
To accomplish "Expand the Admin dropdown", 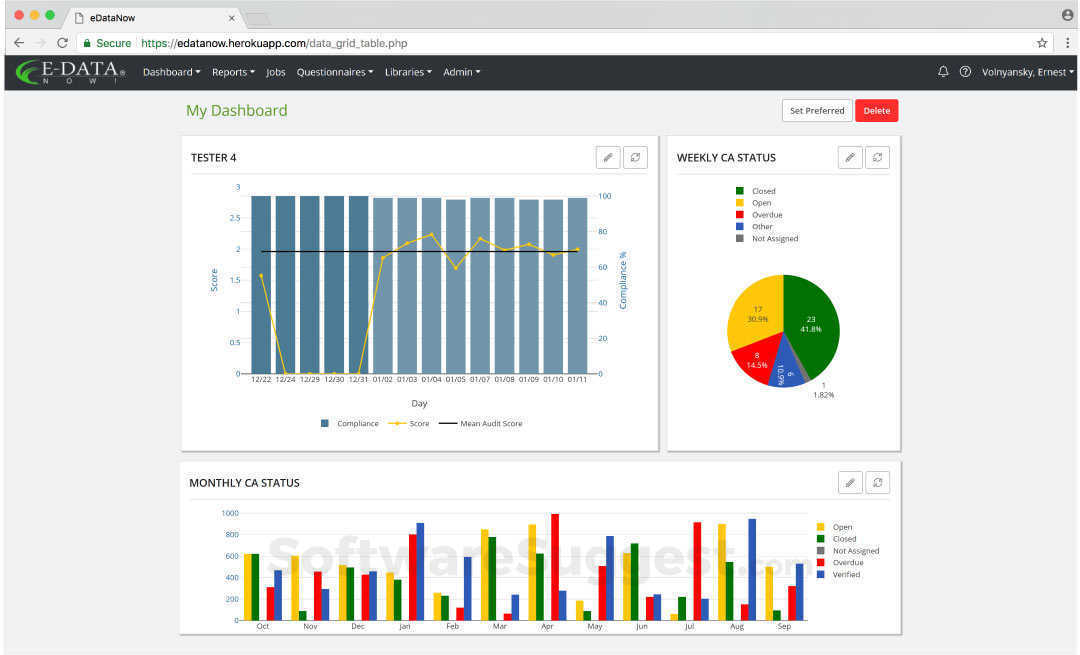I will point(462,71).
